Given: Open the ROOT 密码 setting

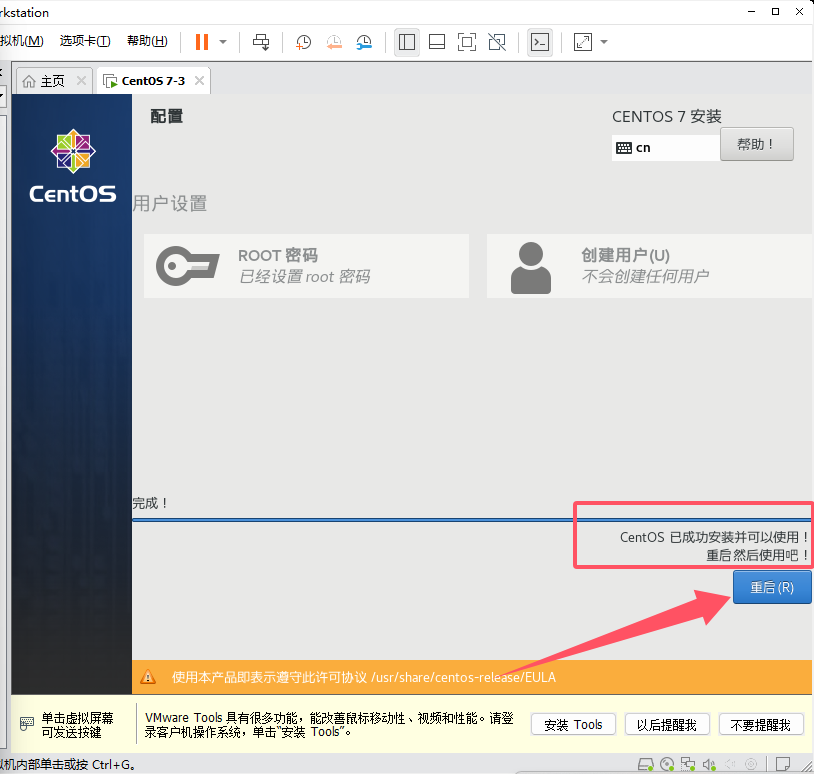Looking at the screenshot, I should click(x=306, y=266).
